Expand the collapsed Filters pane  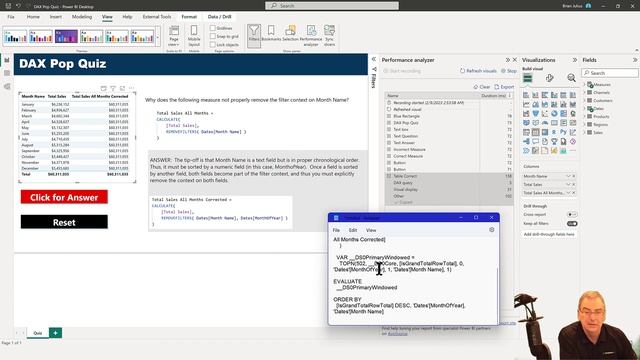[x=373, y=60]
